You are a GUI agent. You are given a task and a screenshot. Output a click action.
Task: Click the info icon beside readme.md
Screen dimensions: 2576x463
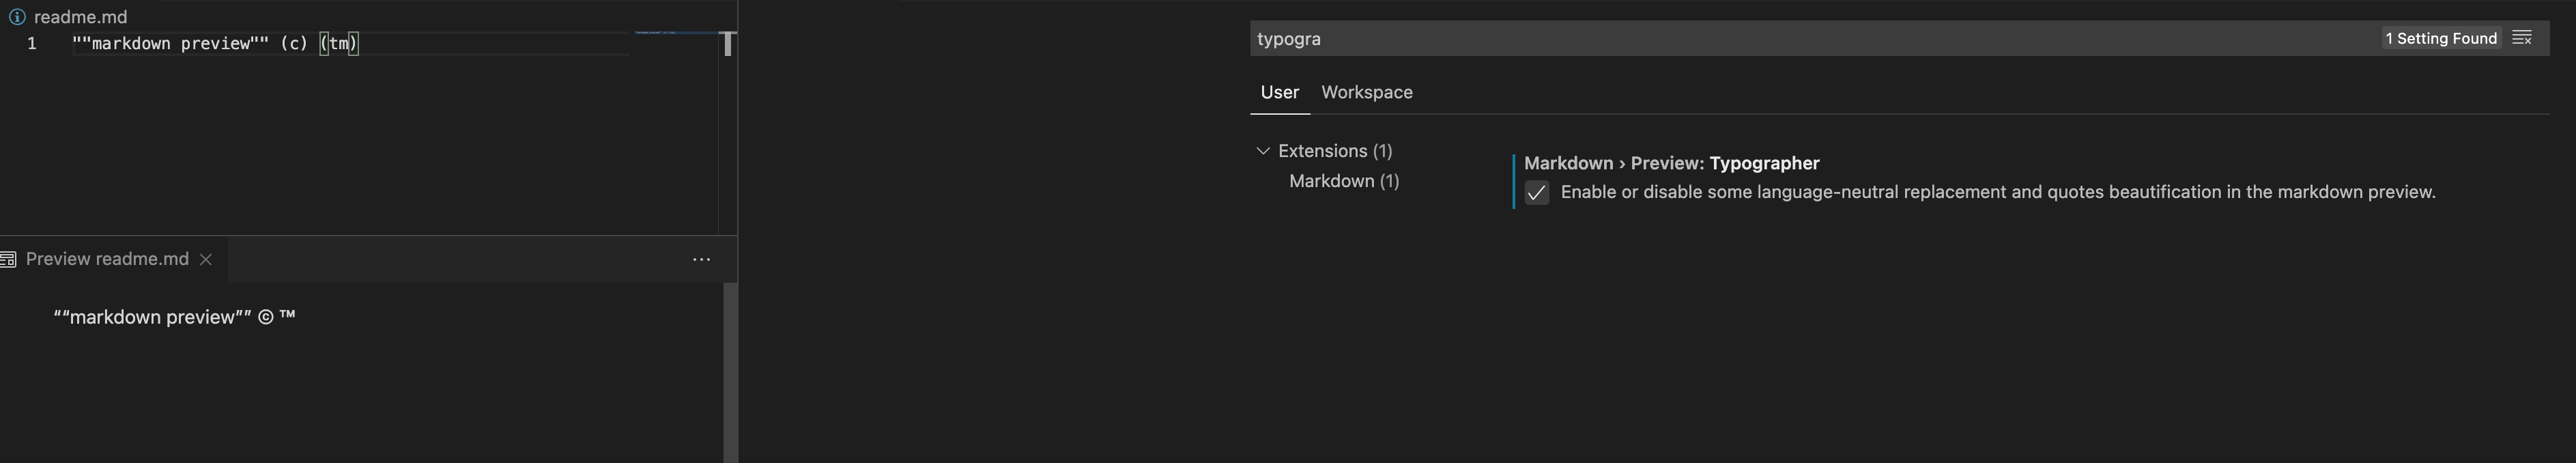click(x=17, y=17)
